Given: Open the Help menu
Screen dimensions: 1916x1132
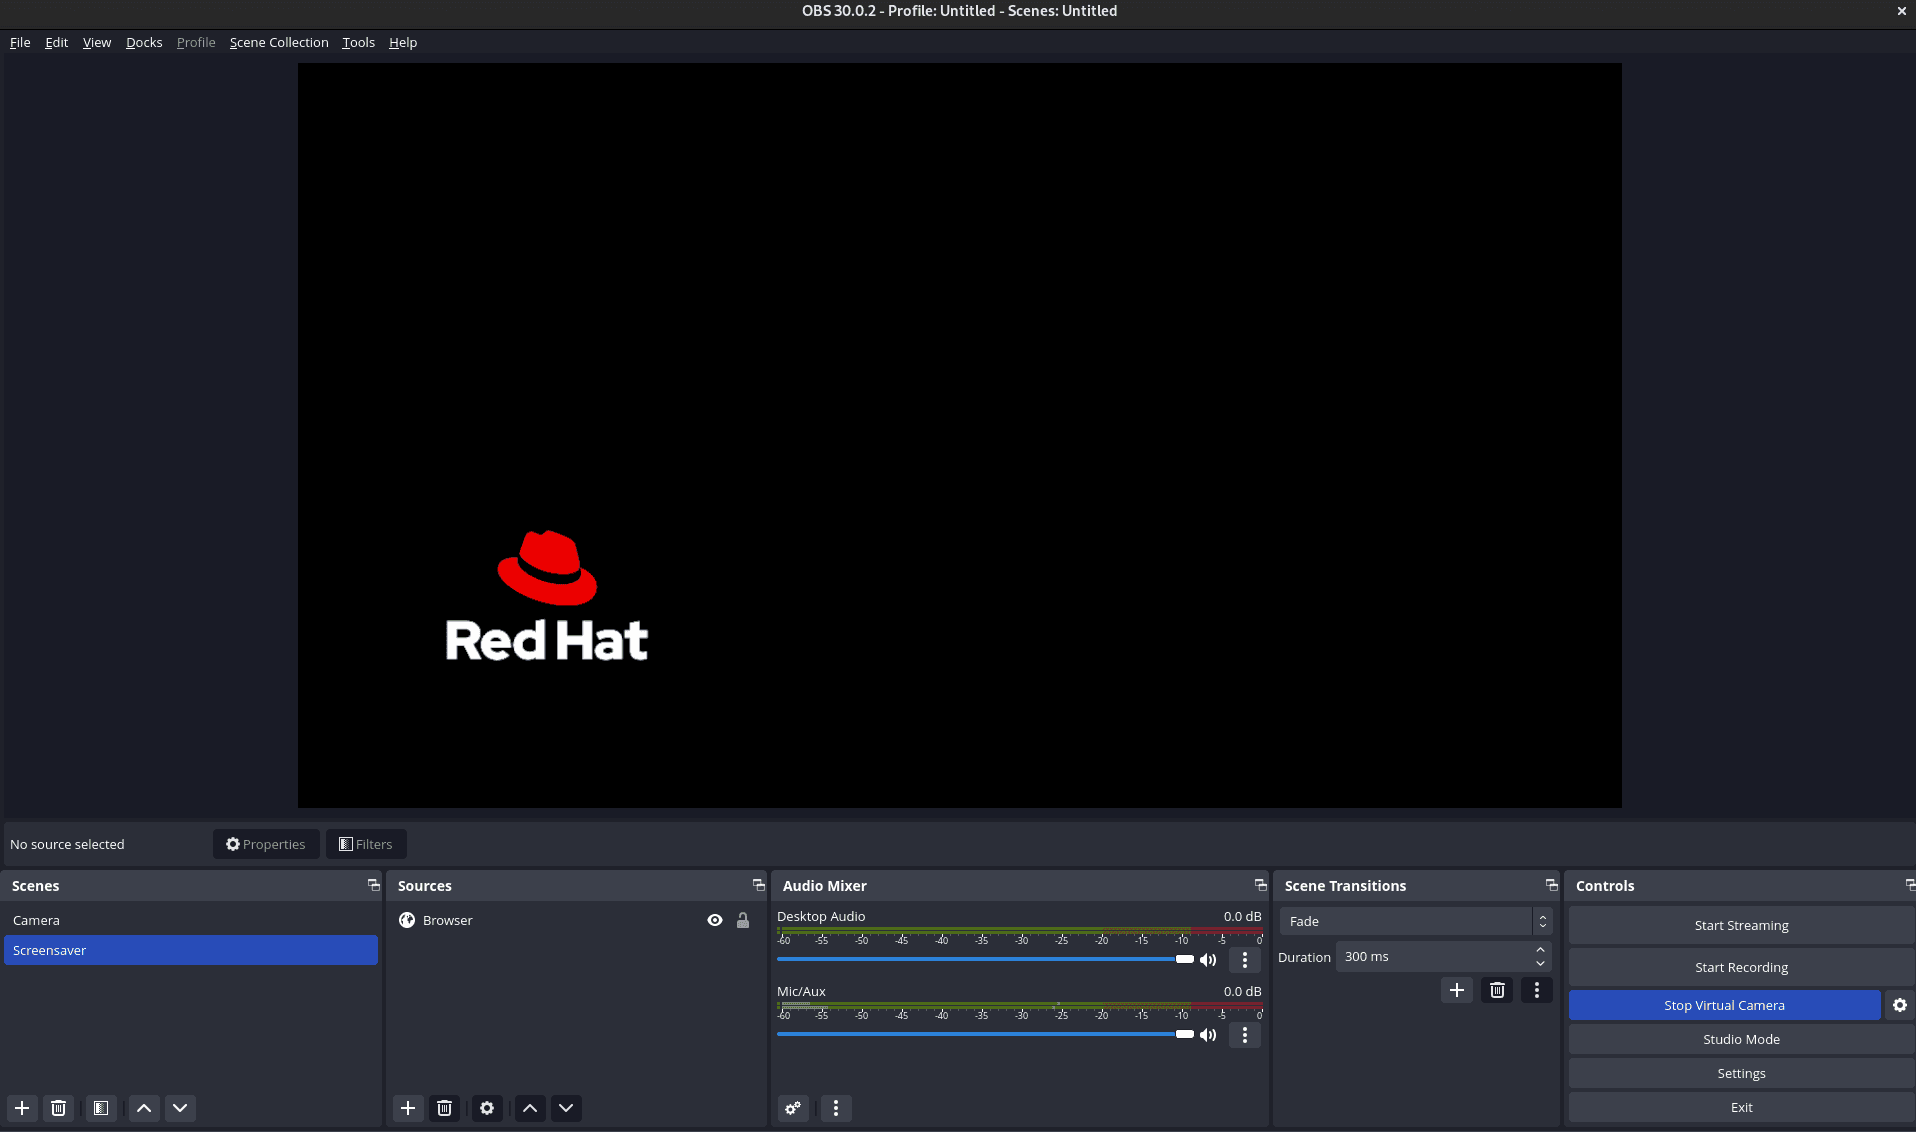Looking at the screenshot, I should pos(403,42).
